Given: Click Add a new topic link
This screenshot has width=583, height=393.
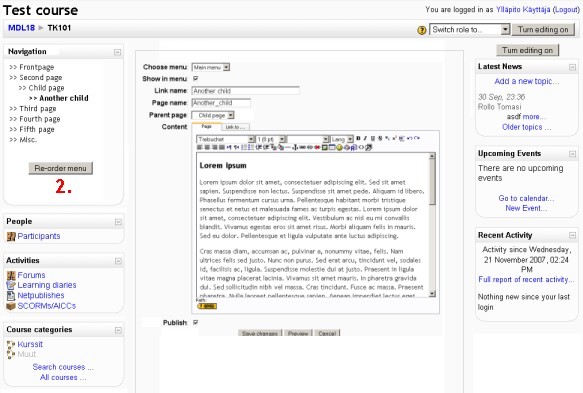Looking at the screenshot, I should tap(526, 81).
